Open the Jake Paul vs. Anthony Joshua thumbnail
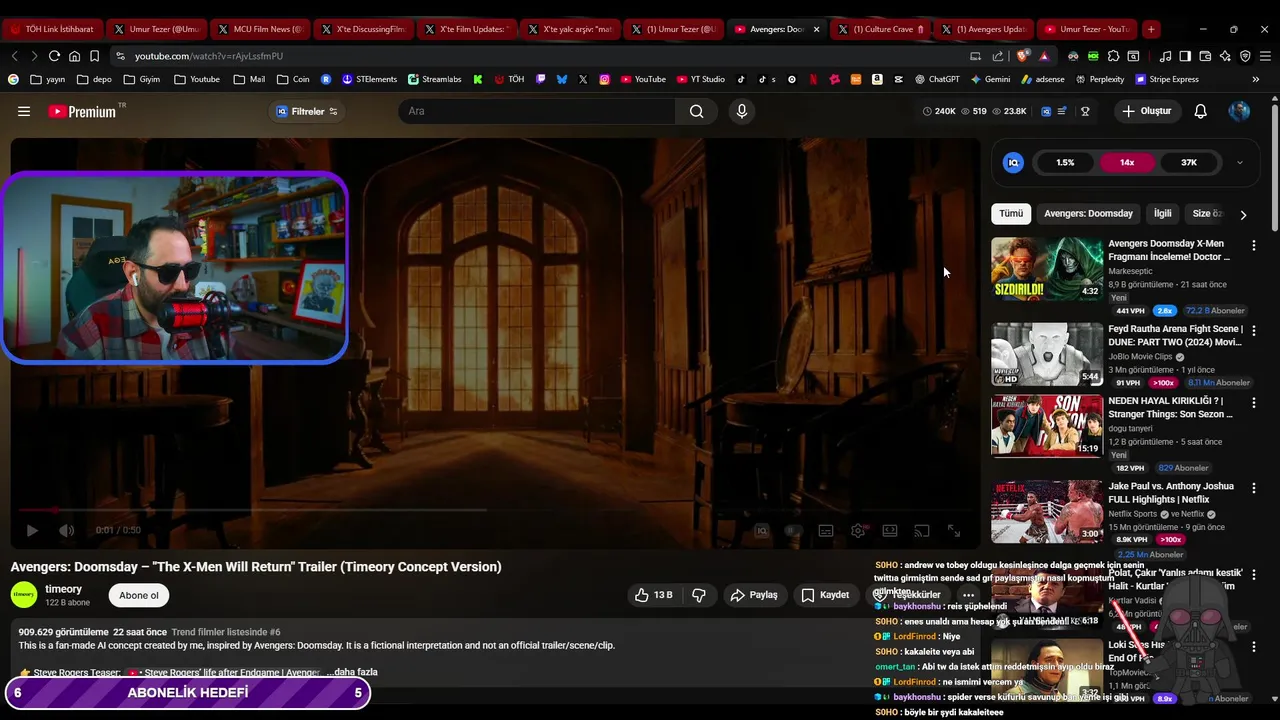The image size is (1280, 720). (1047, 511)
